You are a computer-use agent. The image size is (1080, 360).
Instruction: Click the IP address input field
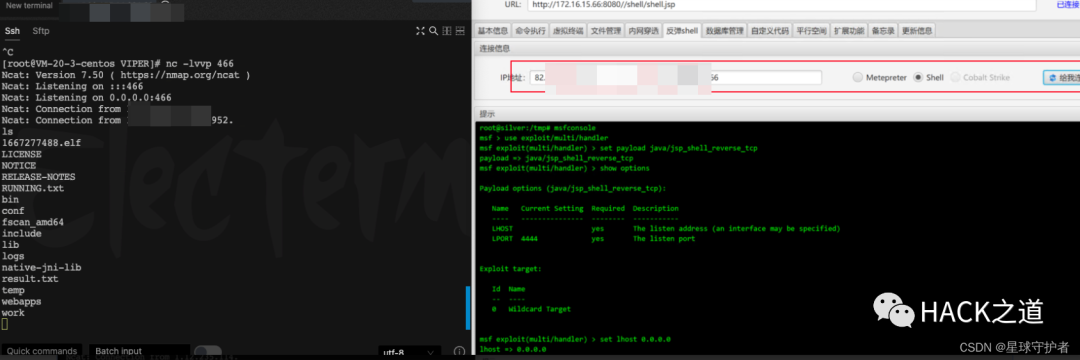[x=676, y=78]
